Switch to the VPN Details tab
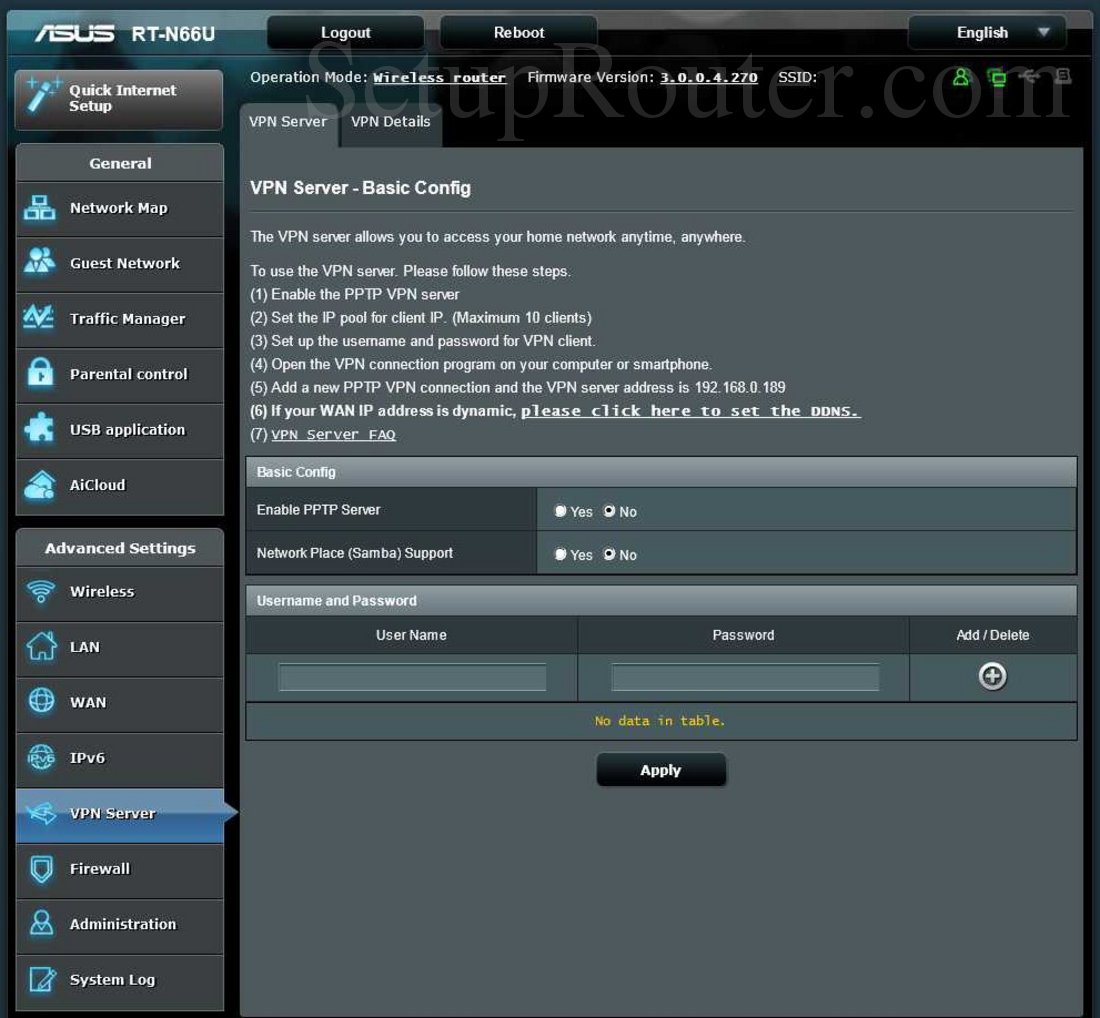The image size is (1100, 1018). 391,122
